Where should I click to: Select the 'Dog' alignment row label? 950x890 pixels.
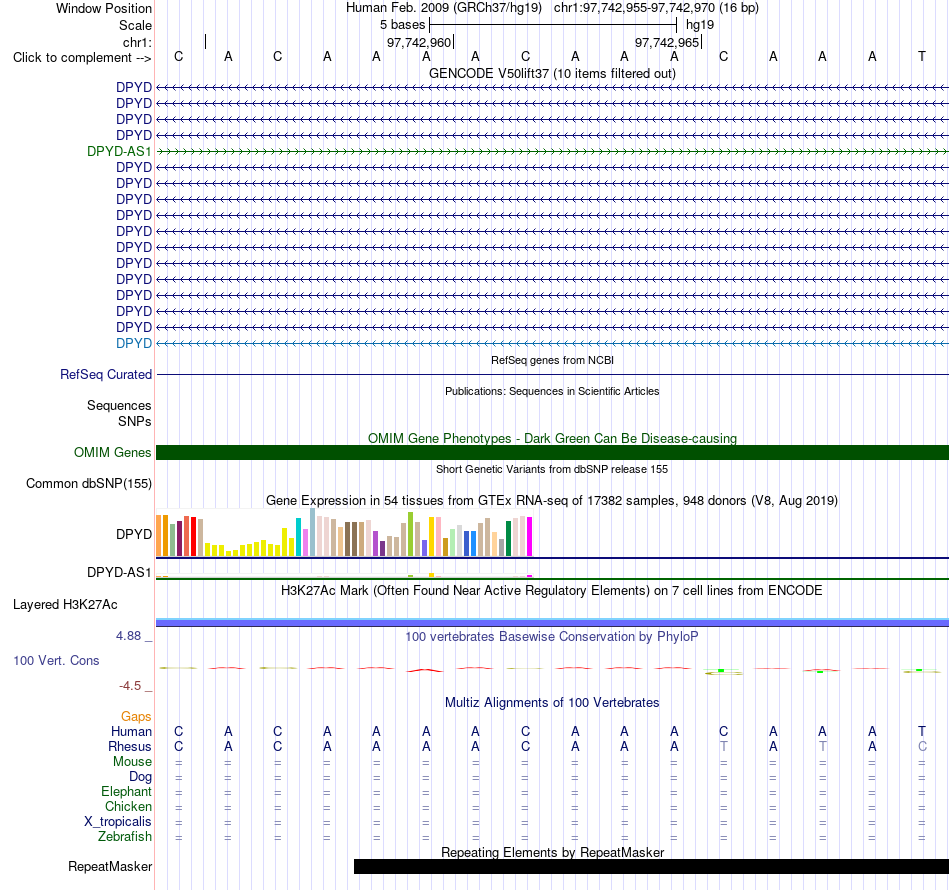pyautogui.click(x=140, y=777)
